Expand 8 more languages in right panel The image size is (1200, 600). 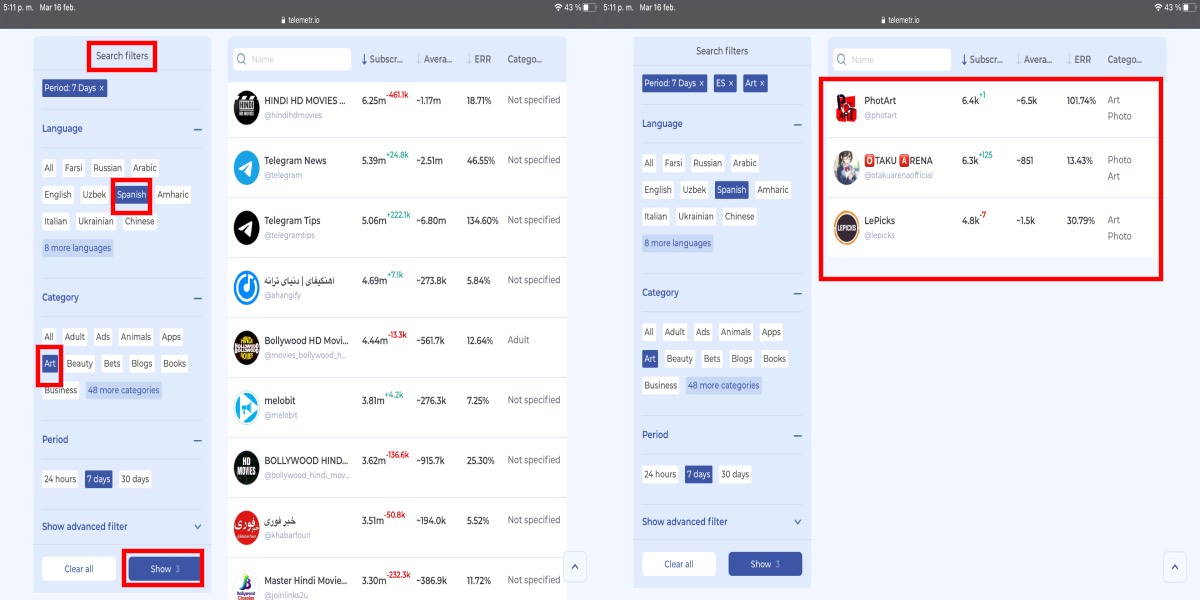tap(678, 243)
